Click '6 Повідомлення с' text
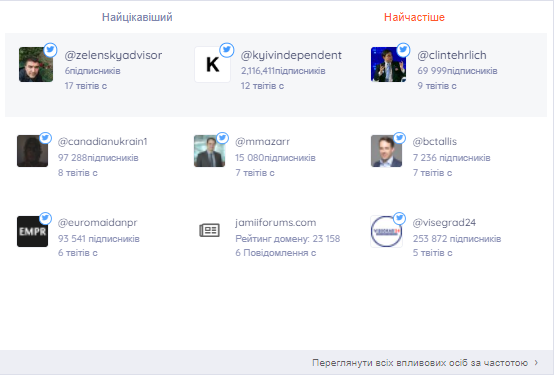 [x=276, y=253]
